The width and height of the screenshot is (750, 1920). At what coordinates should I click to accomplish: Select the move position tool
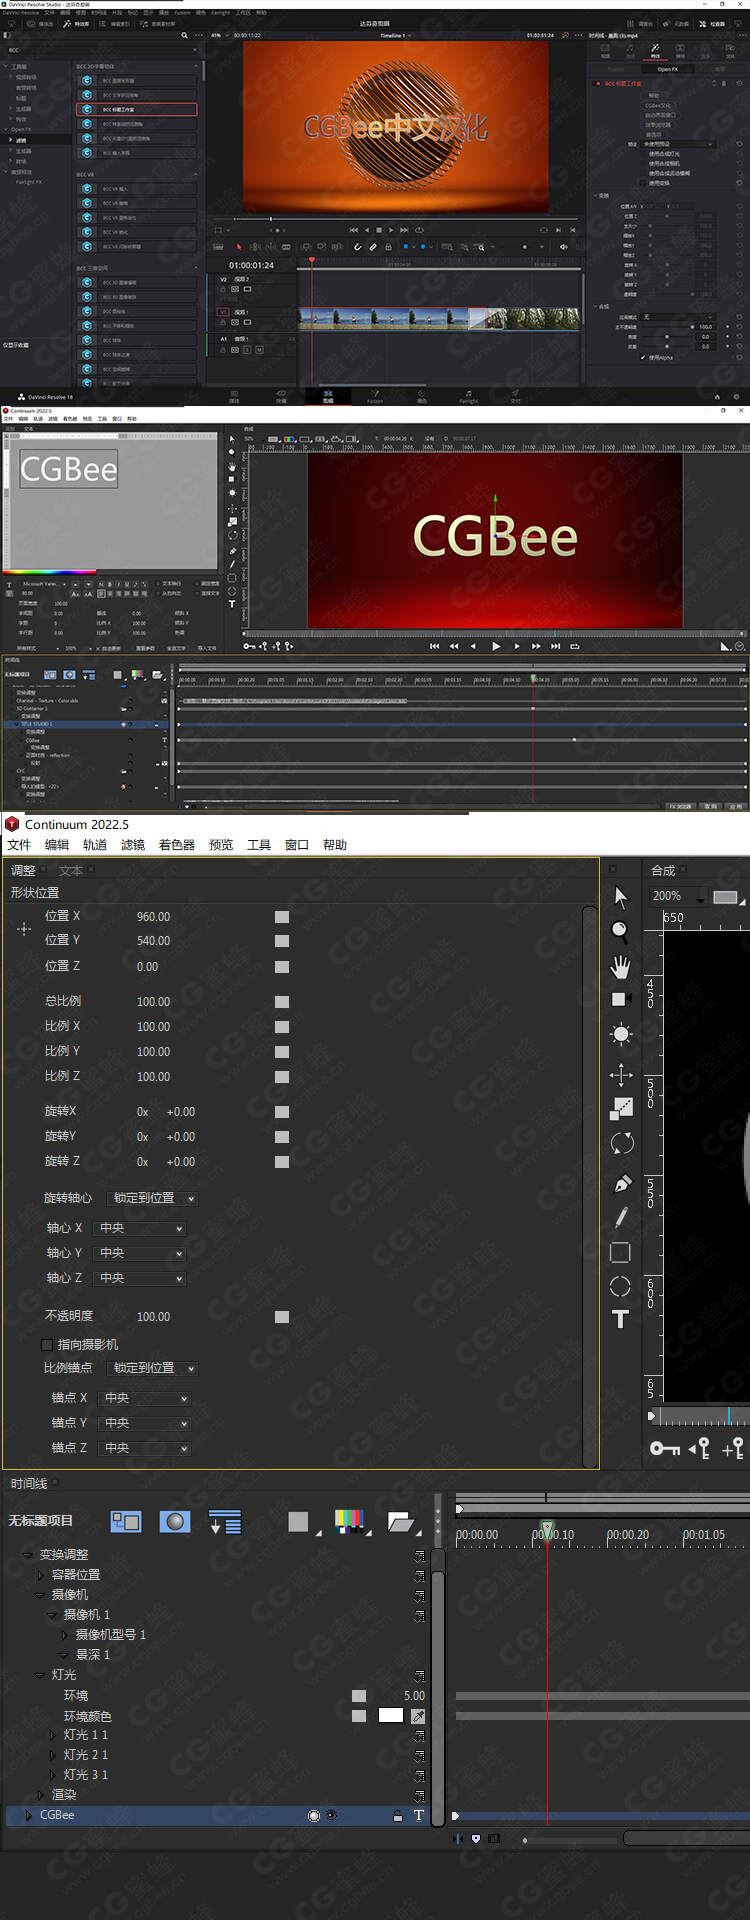click(621, 1075)
